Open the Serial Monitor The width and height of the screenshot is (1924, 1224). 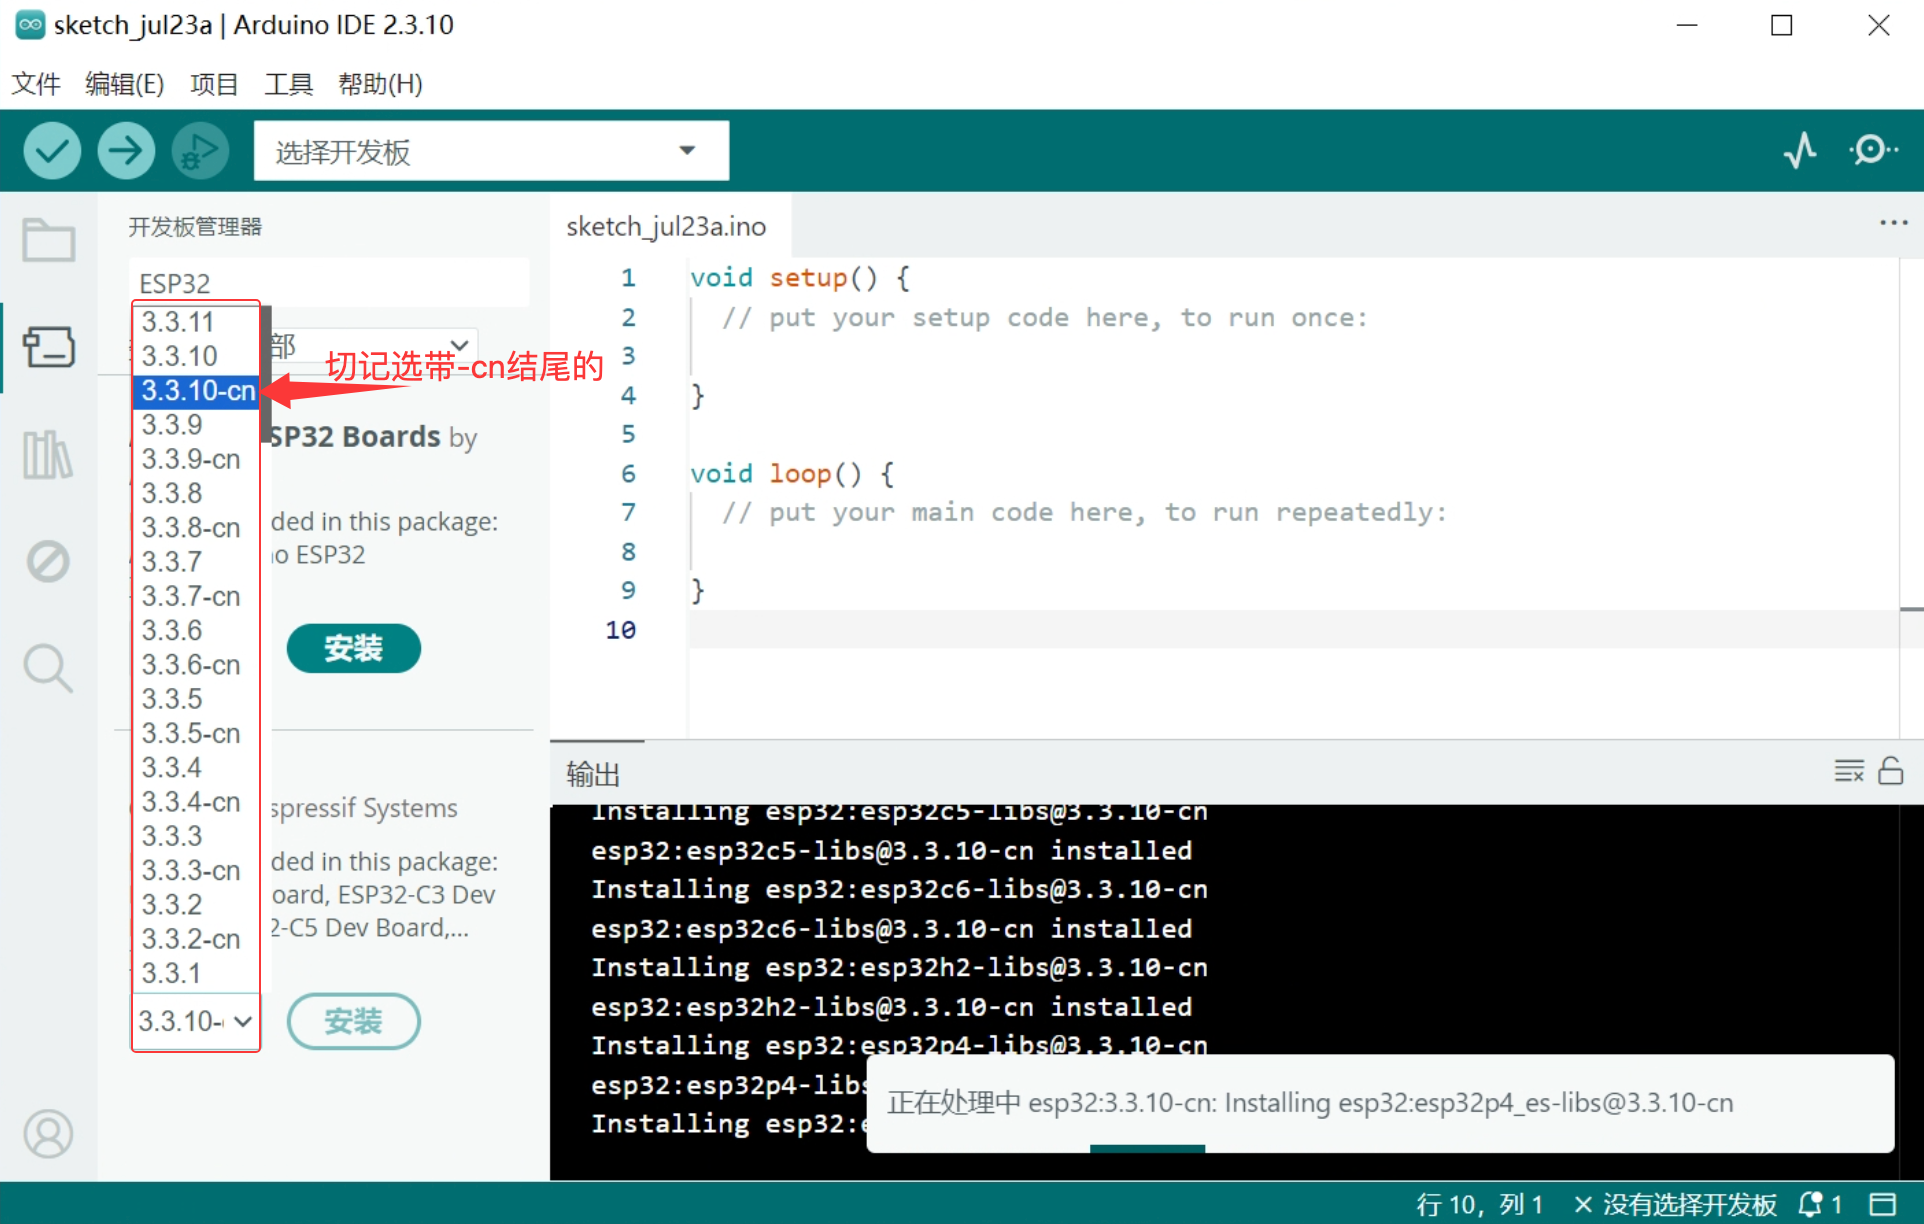tap(1872, 151)
